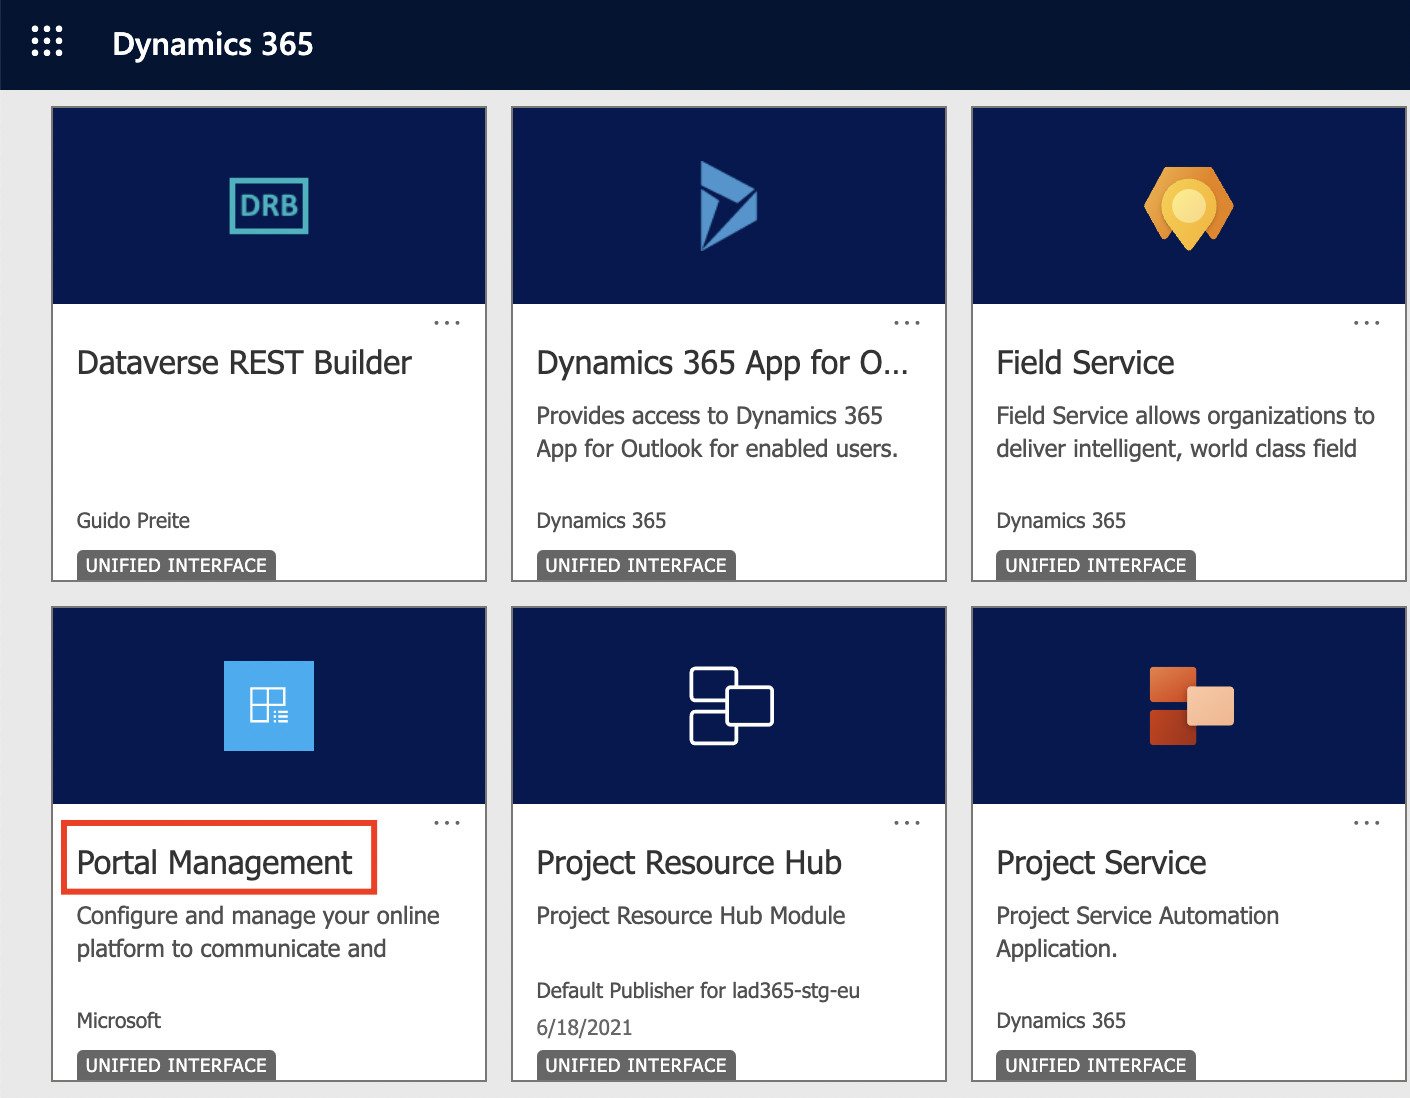Open more options menu on Field Service

coord(1367,323)
